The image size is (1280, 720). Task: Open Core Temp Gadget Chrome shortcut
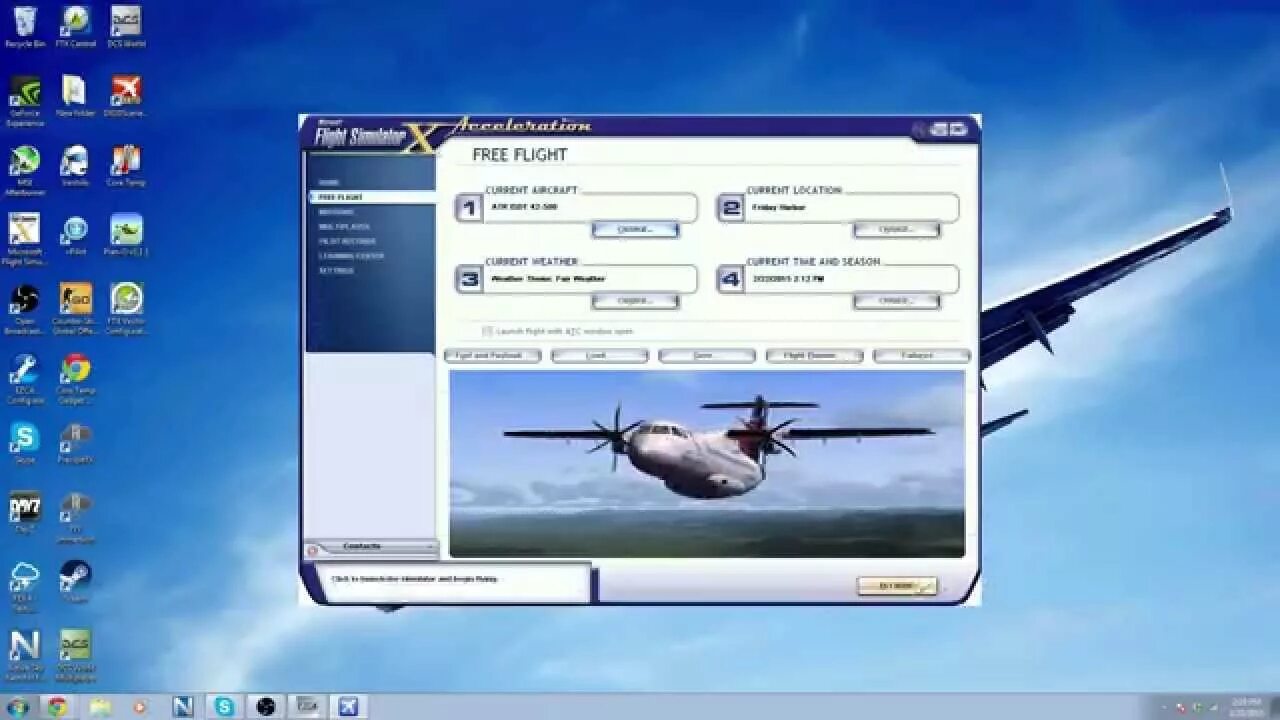coord(76,379)
